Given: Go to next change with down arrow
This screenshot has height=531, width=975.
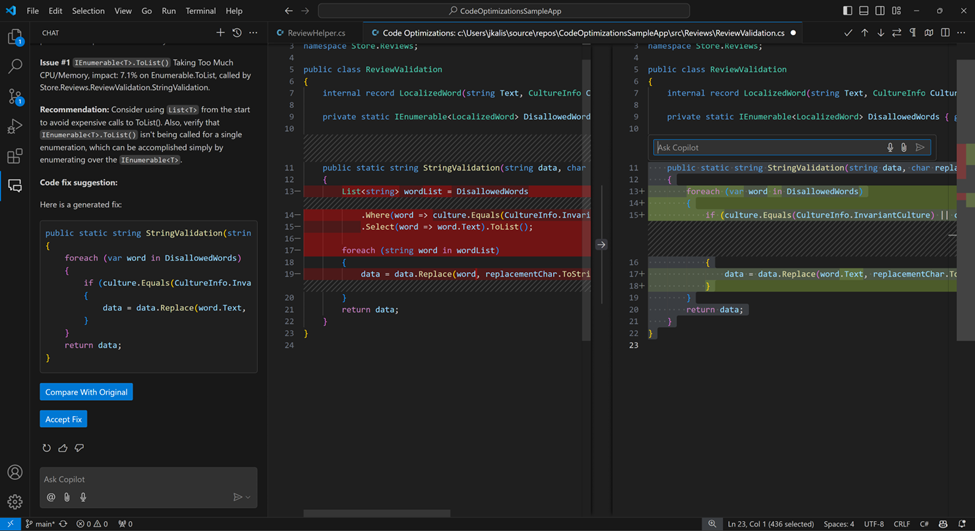Looking at the screenshot, I should [881, 33].
